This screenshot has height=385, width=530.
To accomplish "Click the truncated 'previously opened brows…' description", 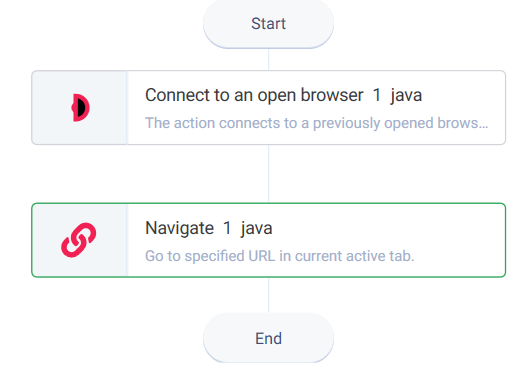I will [316, 123].
